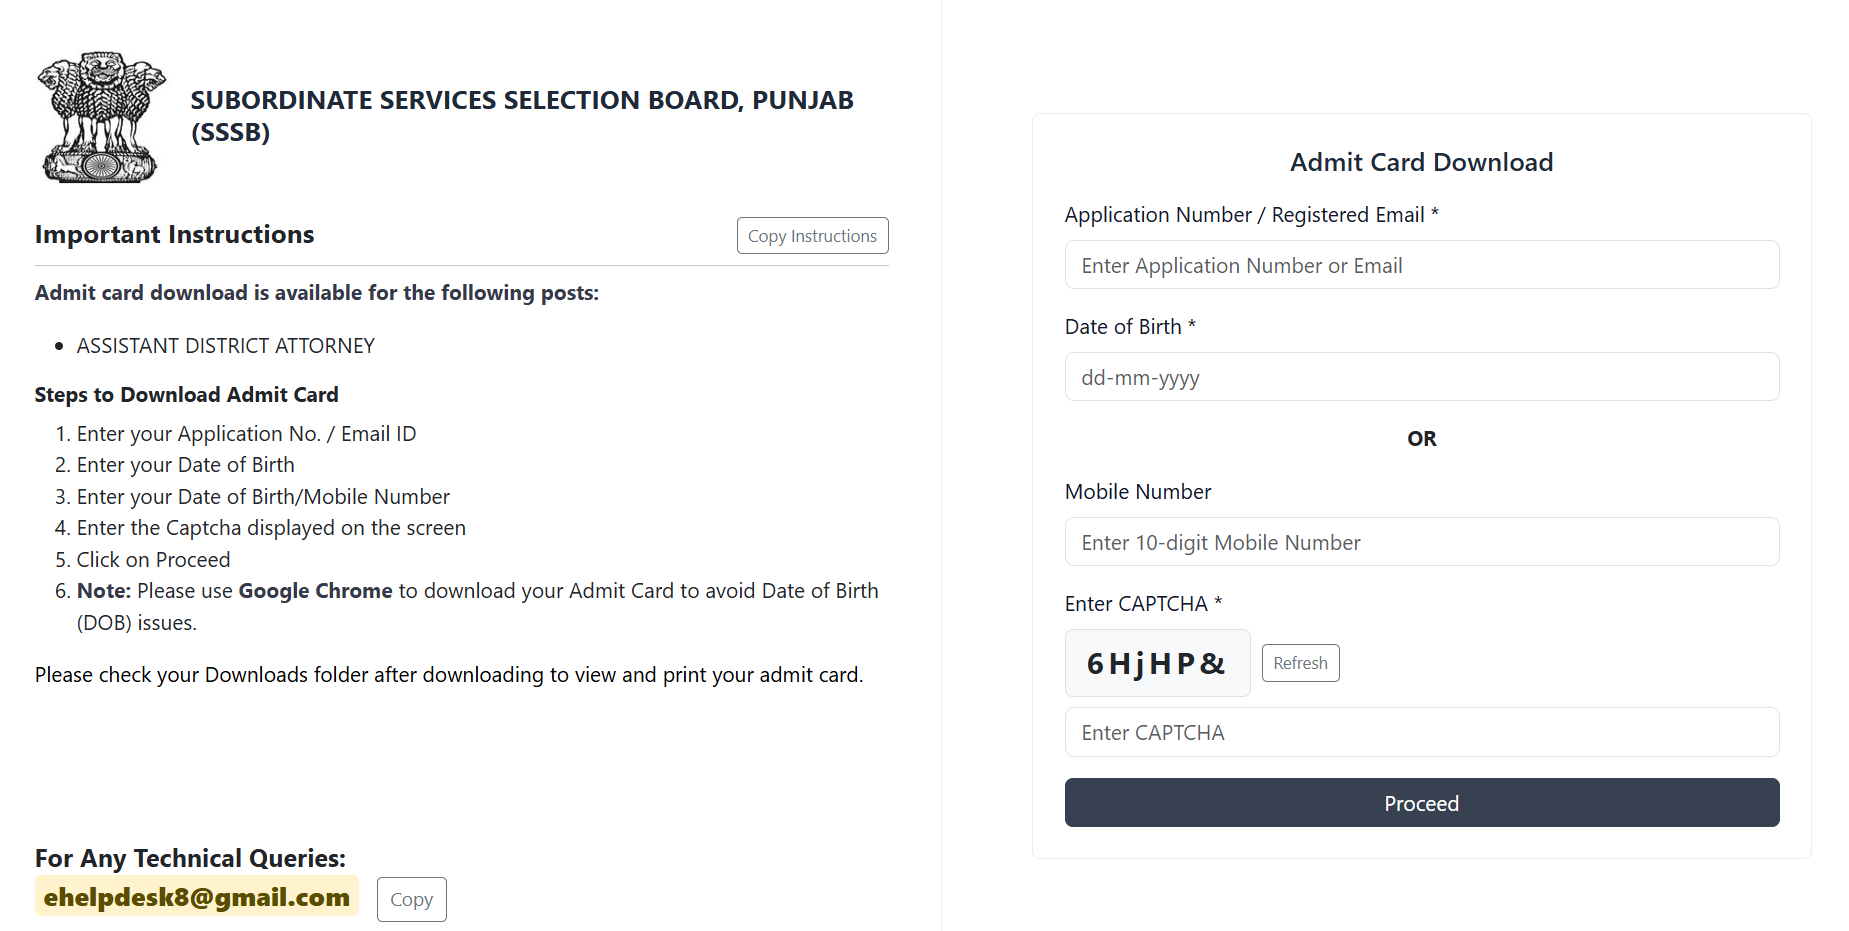
Task: Copy the helpdesk email address
Action: 411,899
